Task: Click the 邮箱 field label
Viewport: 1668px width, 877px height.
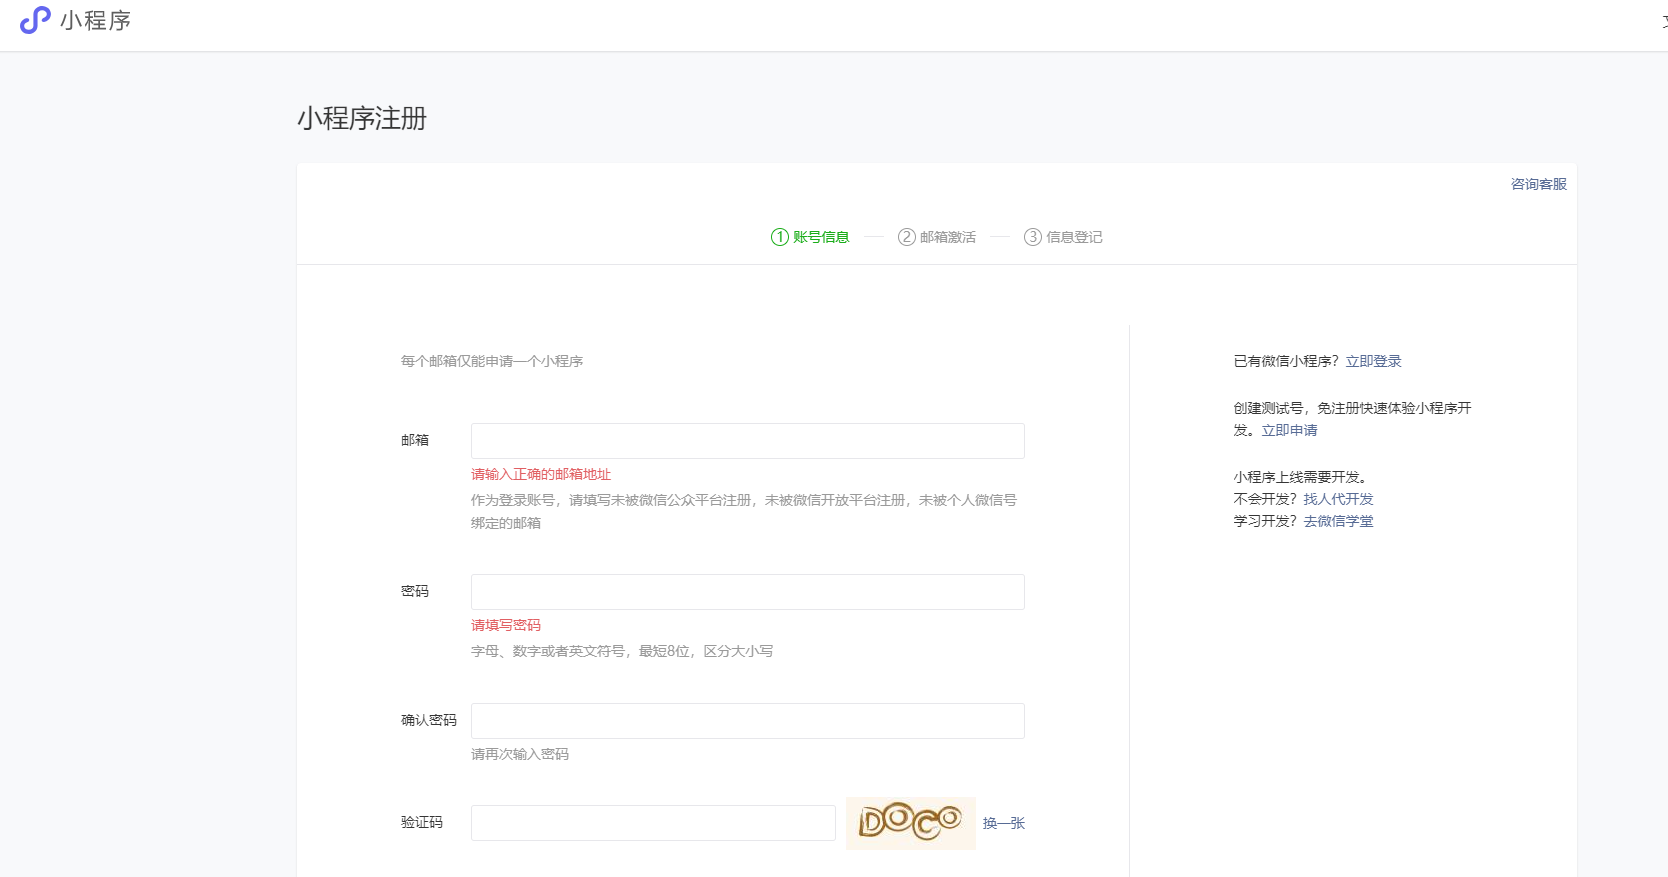Action: [415, 440]
